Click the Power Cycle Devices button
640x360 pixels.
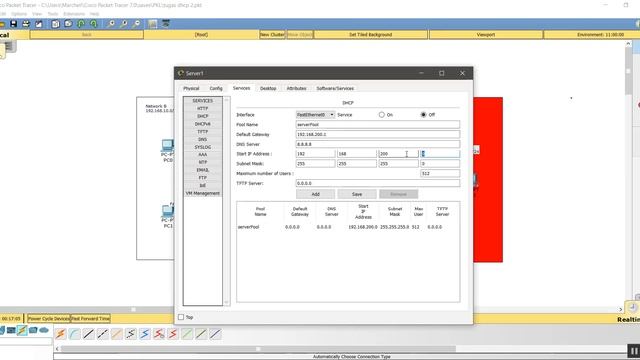49,318
